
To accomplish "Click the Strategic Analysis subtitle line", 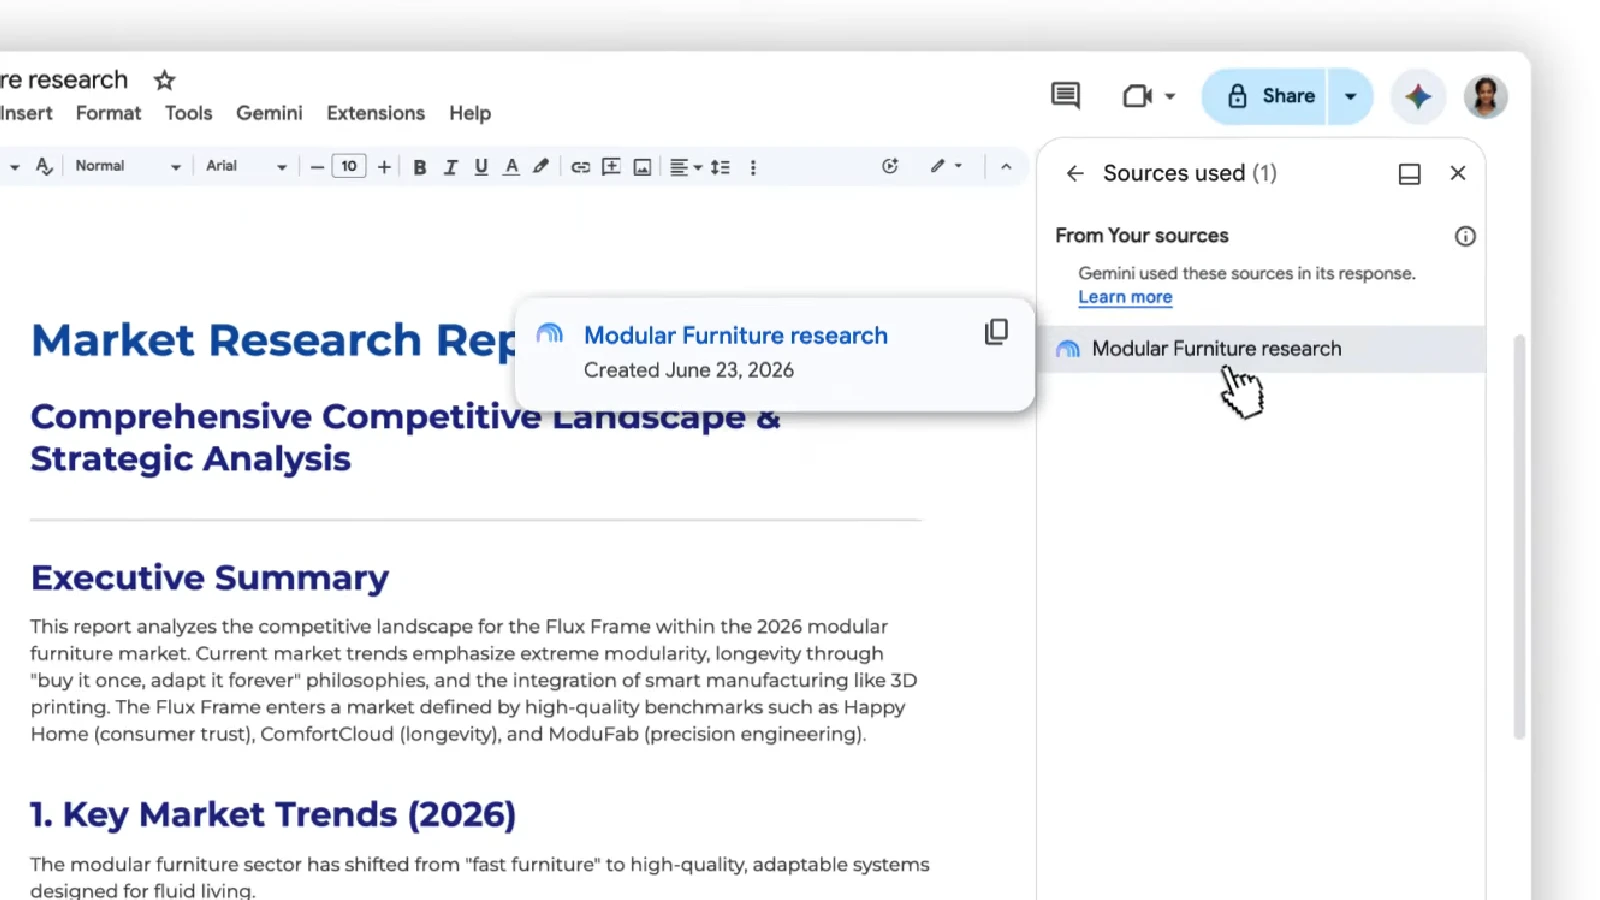I will 190,459.
